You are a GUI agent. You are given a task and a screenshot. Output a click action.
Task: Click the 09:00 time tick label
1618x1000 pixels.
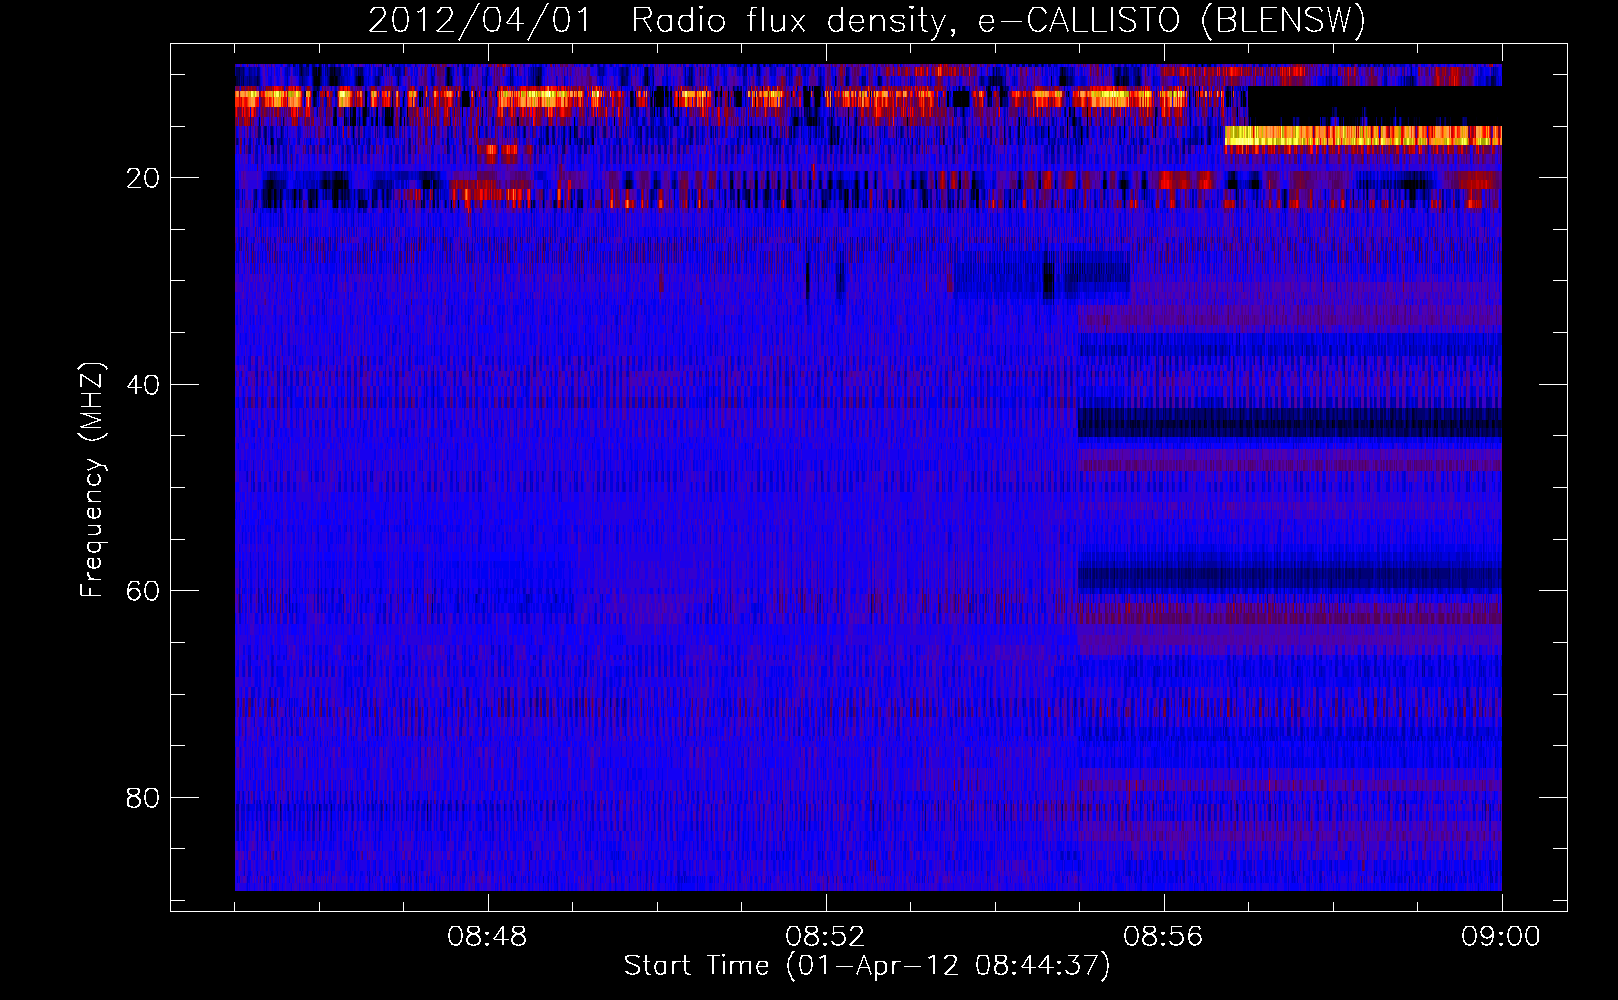point(1501,937)
